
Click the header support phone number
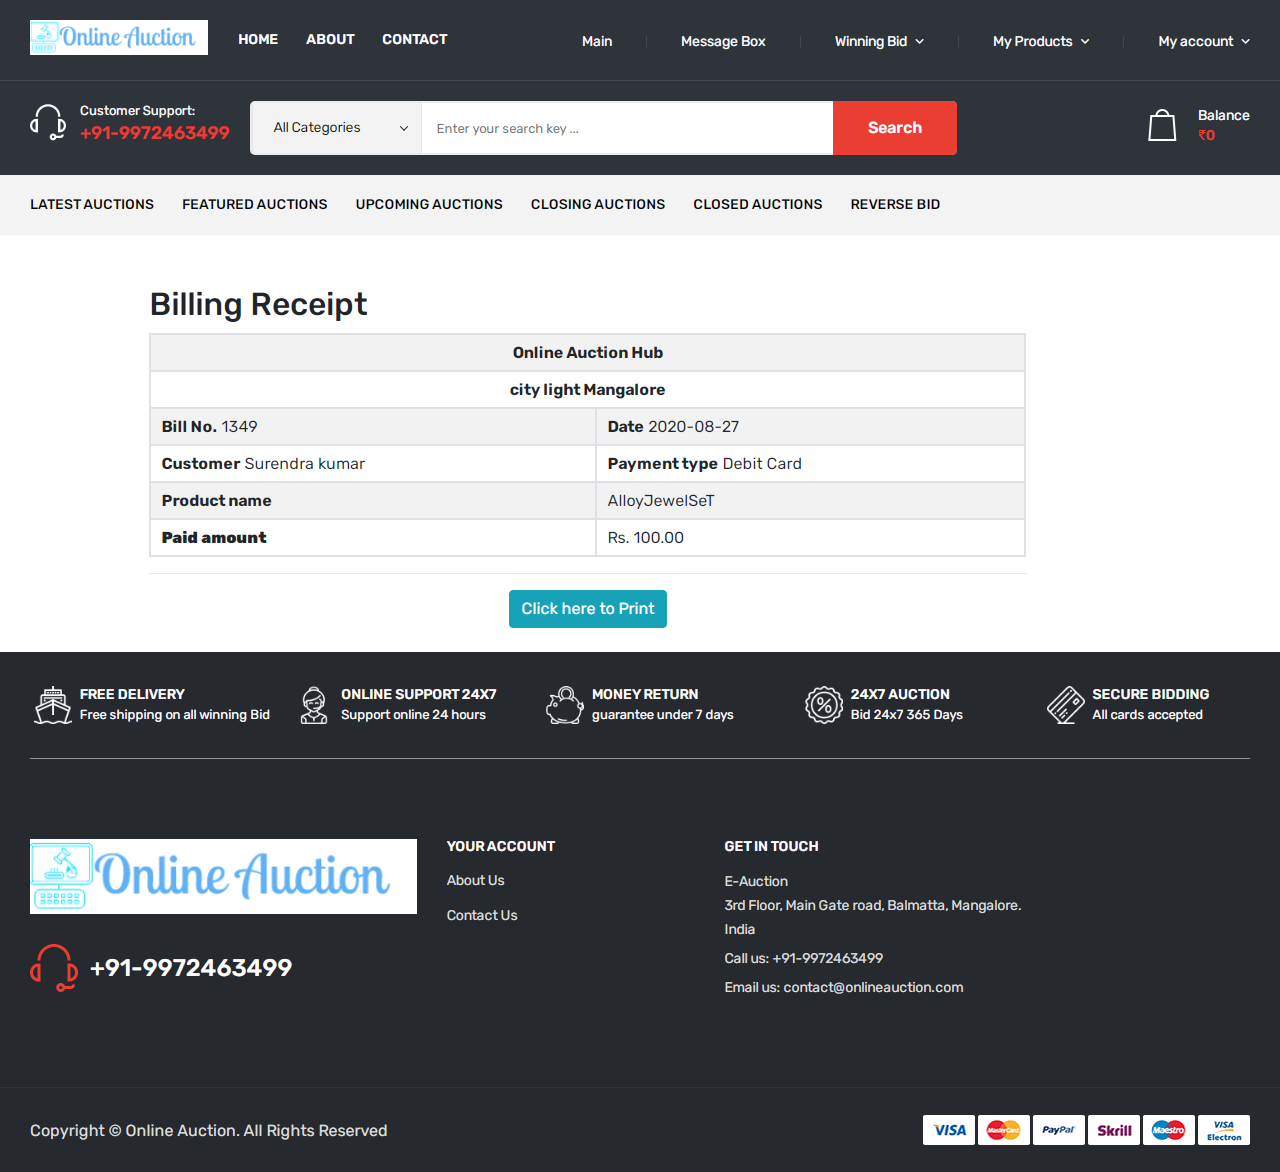pyautogui.click(x=155, y=133)
